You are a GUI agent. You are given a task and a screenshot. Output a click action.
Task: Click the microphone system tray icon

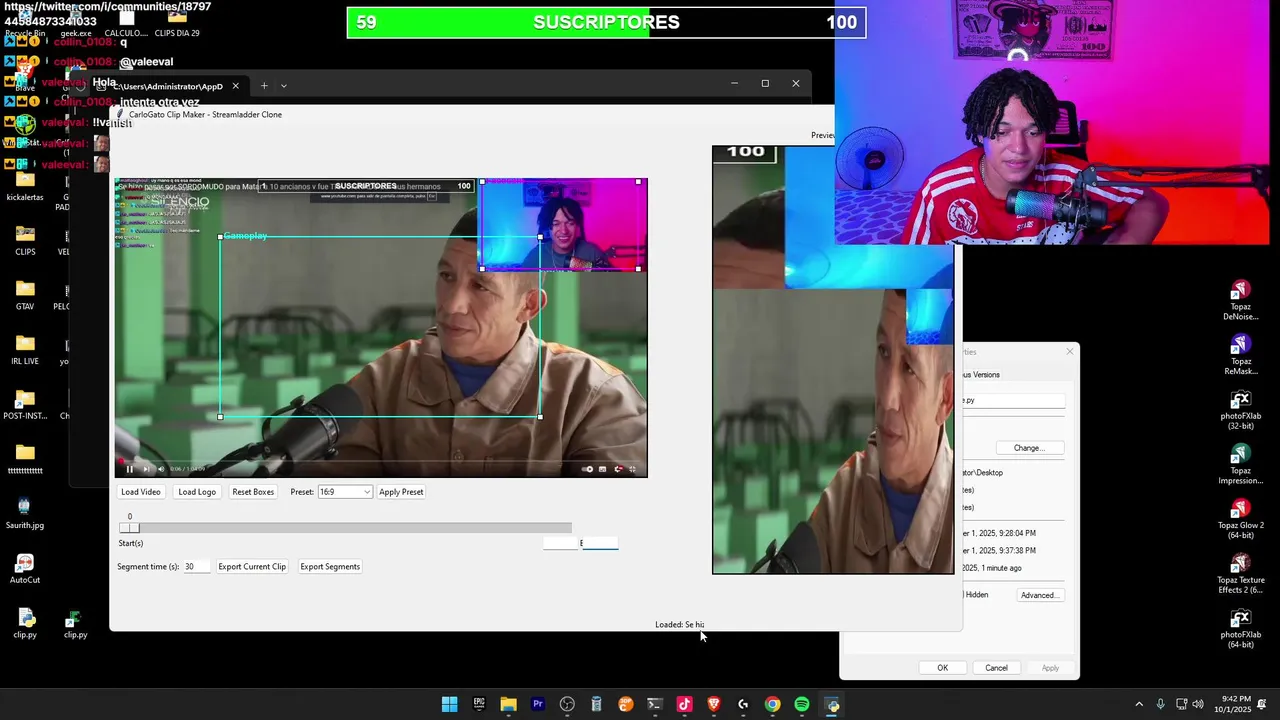click(x=1160, y=704)
